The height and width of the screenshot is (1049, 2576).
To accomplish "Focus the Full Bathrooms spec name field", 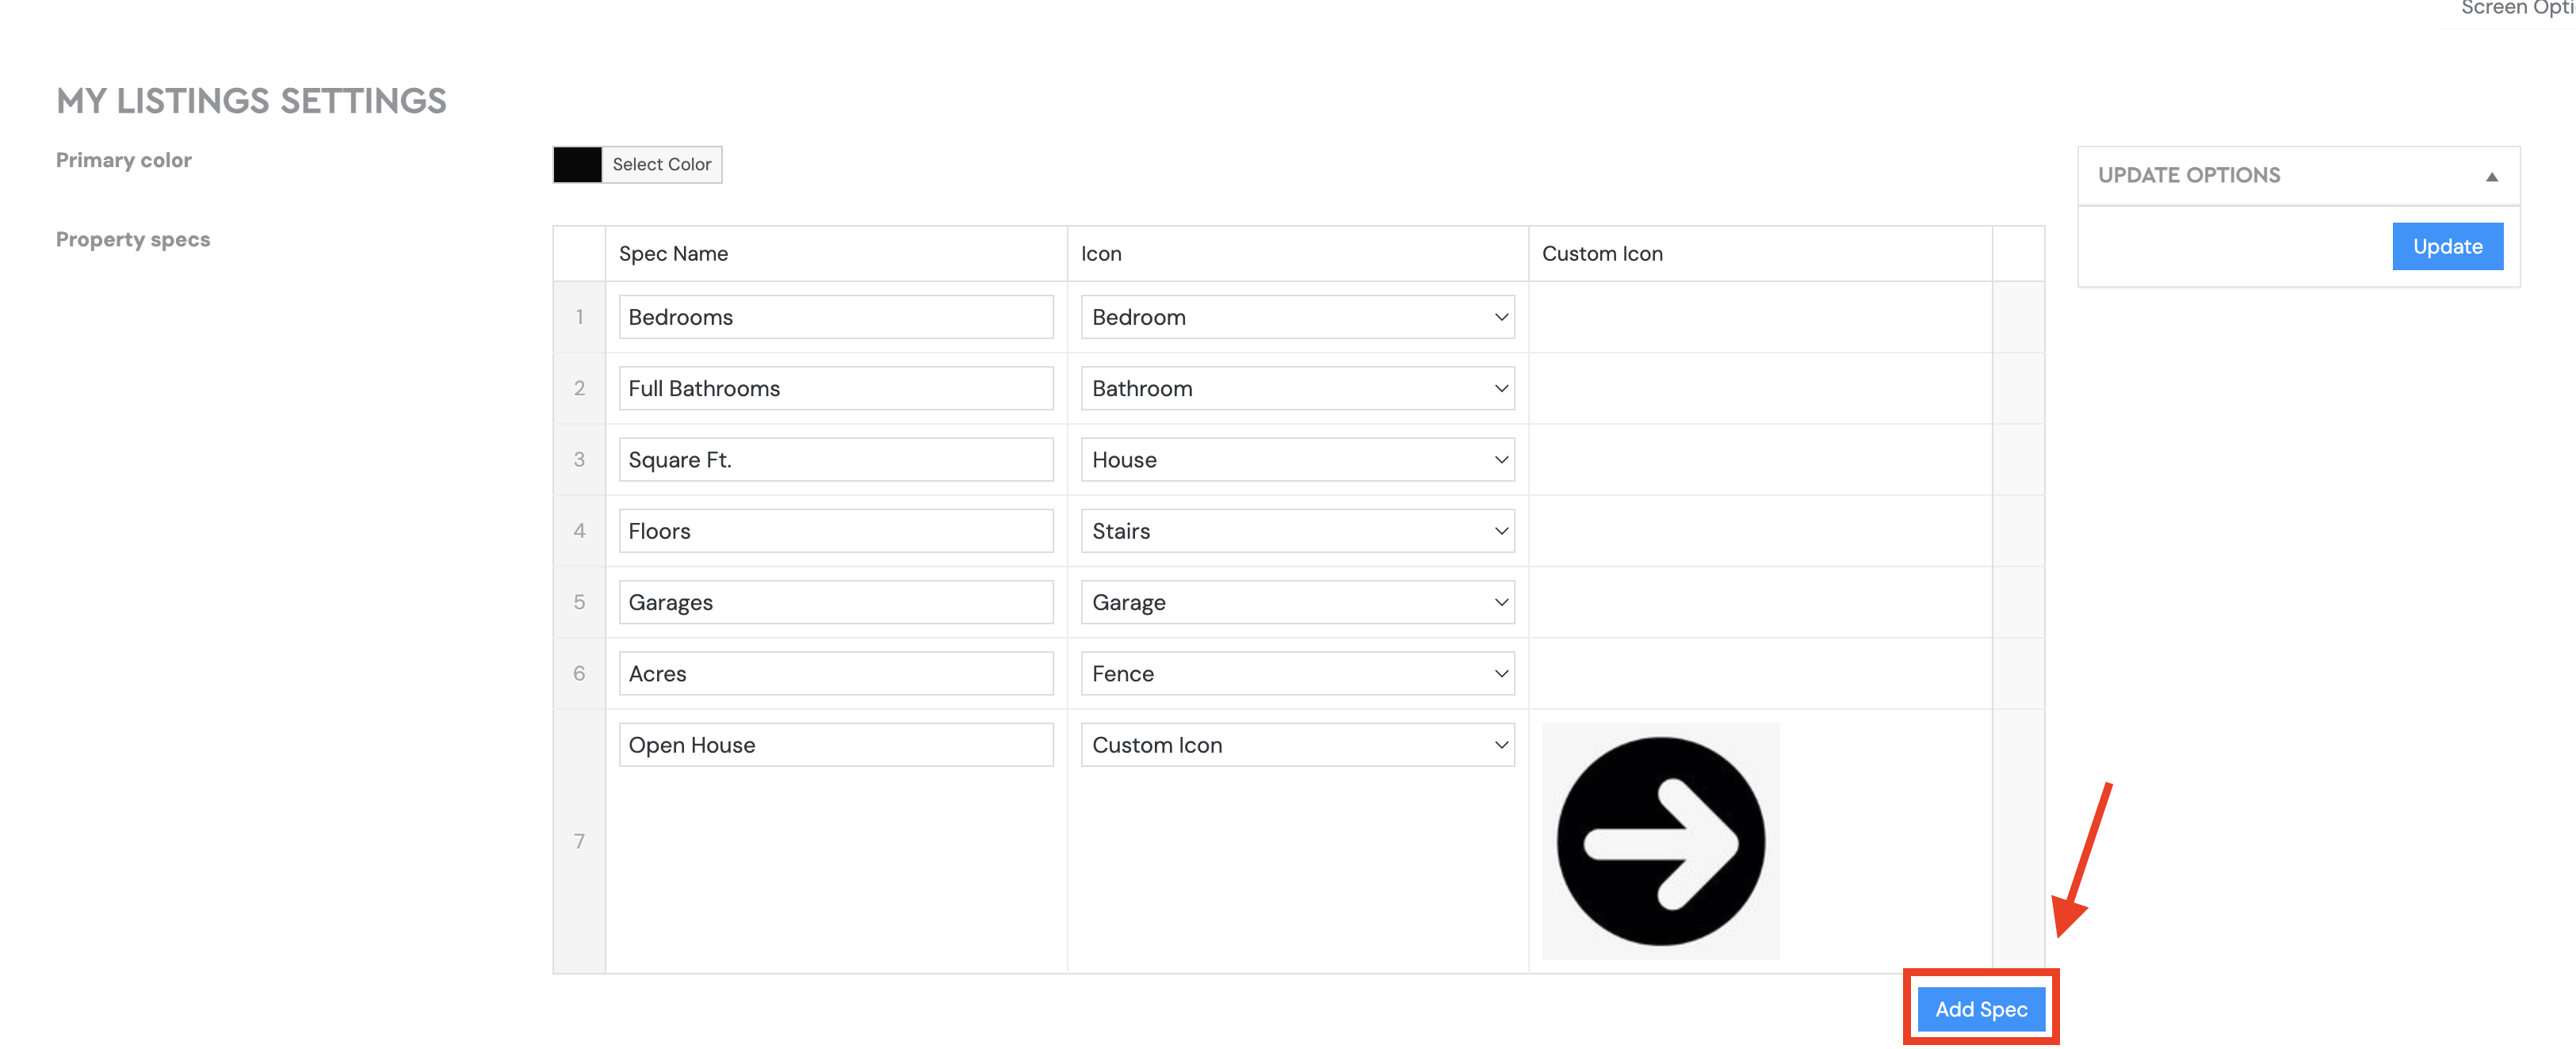I will coord(836,388).
